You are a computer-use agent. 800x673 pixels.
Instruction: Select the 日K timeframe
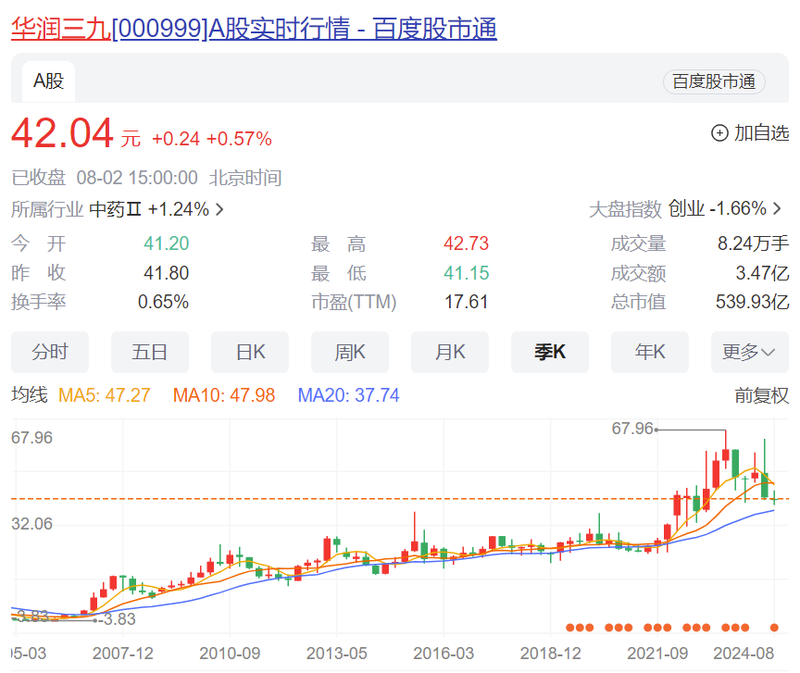[x=249, y=352]
